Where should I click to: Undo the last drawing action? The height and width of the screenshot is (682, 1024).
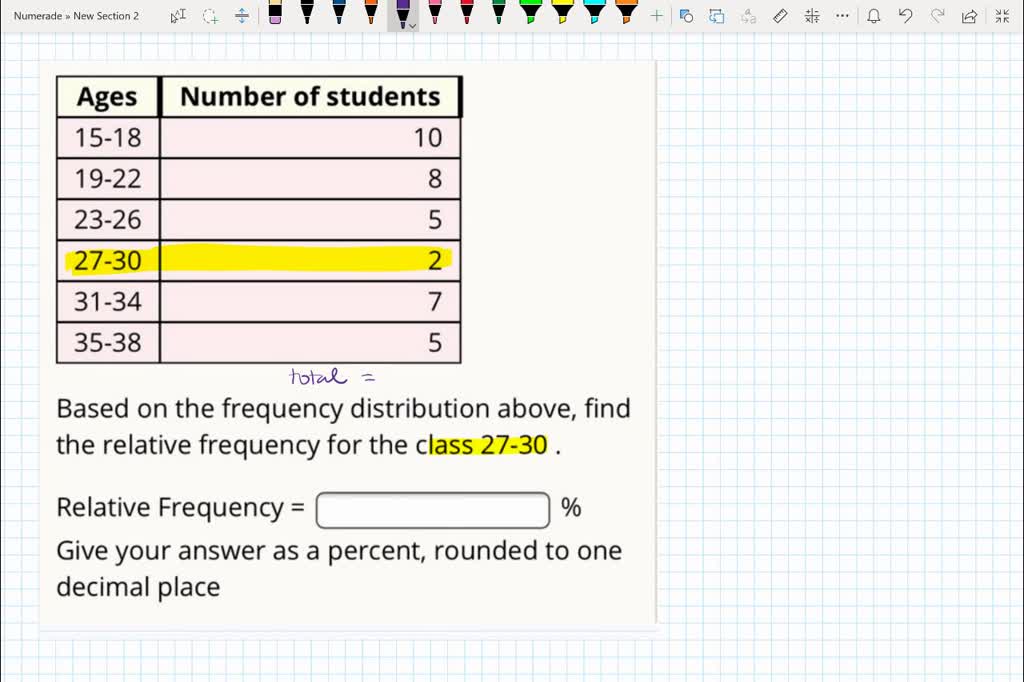(x=903, y=16)
